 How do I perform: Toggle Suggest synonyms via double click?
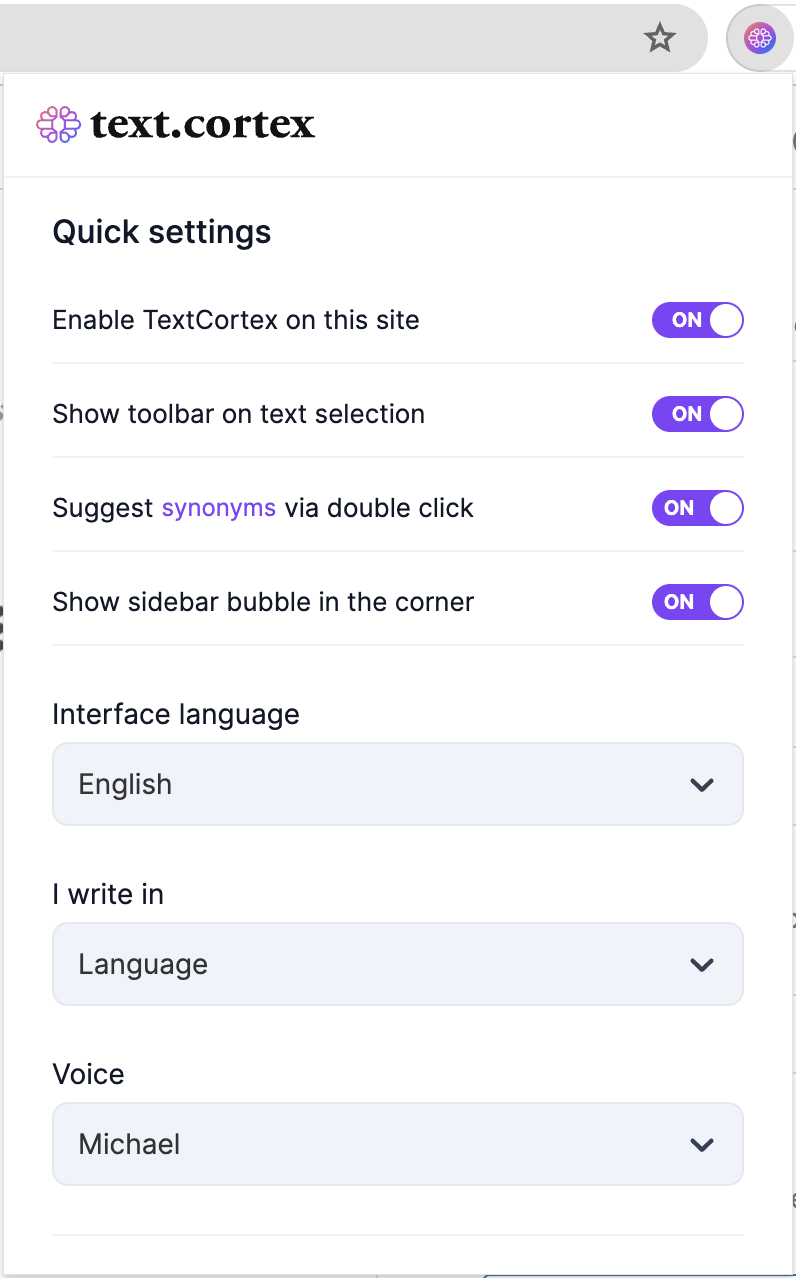coord(698,508)
